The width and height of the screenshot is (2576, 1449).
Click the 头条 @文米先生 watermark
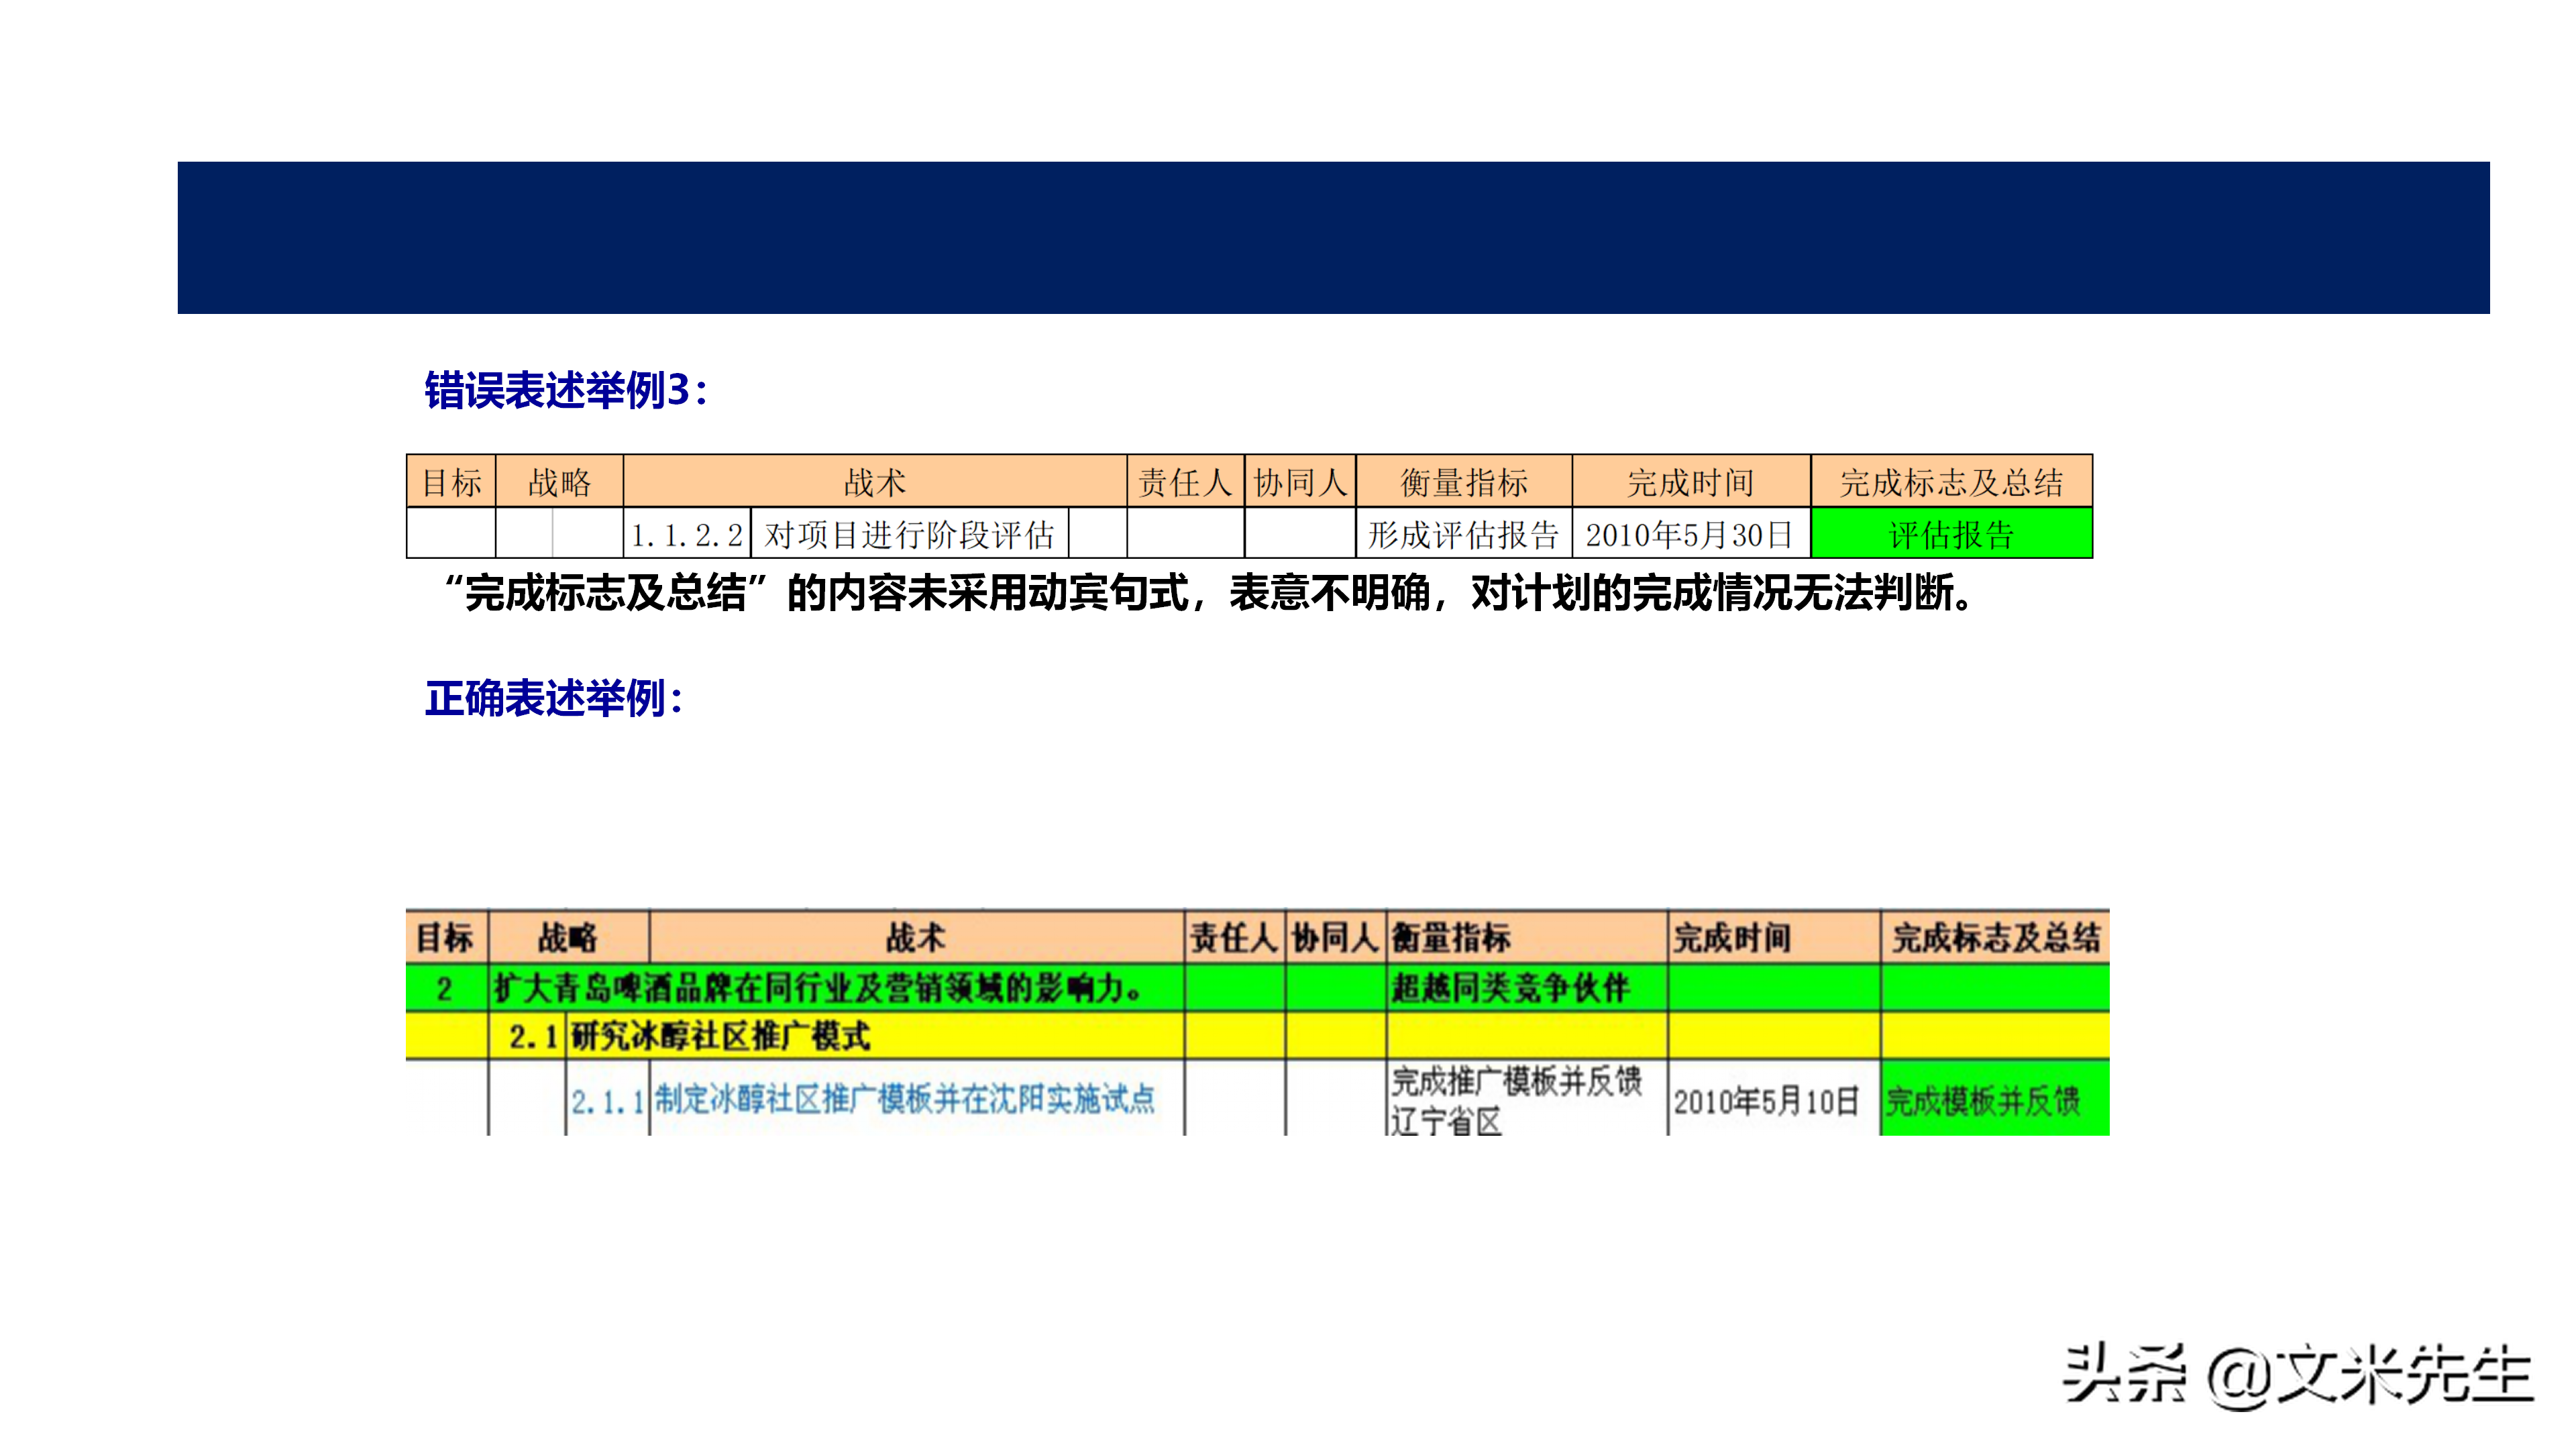click(x=2297, y=1375)
